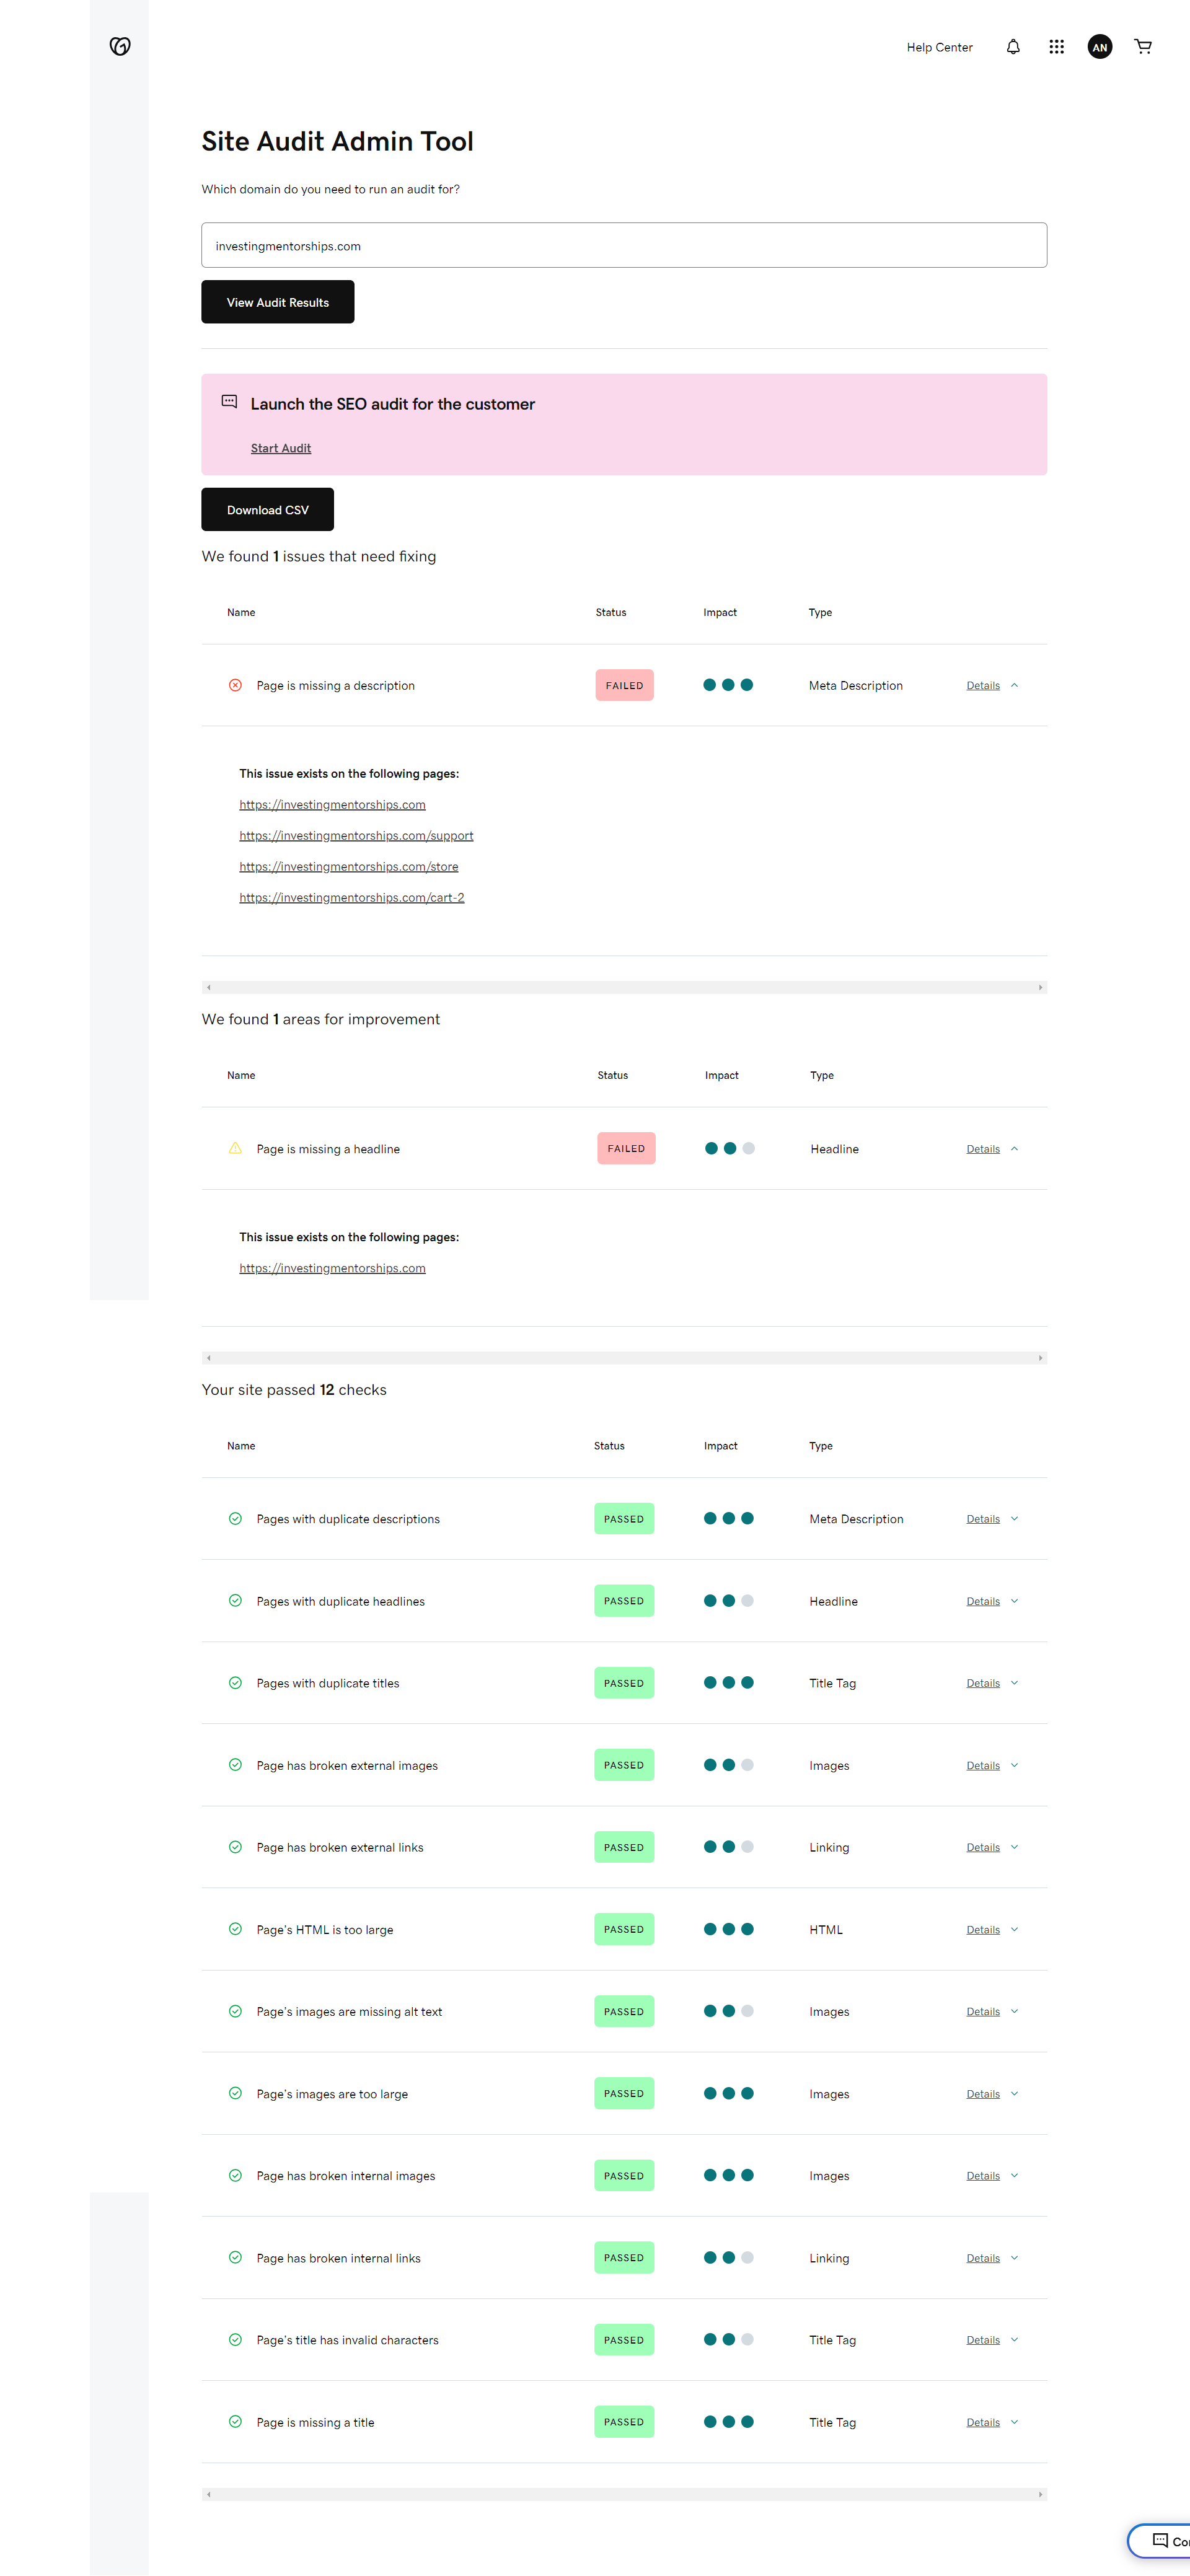Click the Start Audit link
This screenshot has width=1190, height=2576.
pyautogui.click(x=281, y=448)
